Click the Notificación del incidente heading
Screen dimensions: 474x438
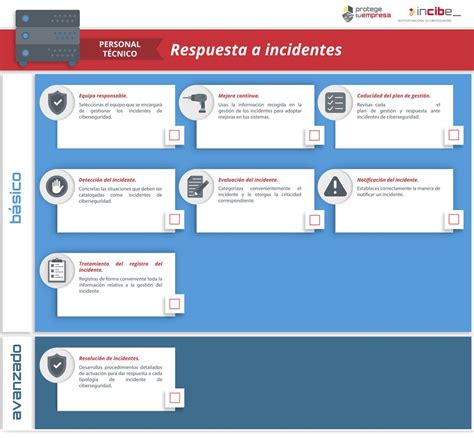pos(388,180)
